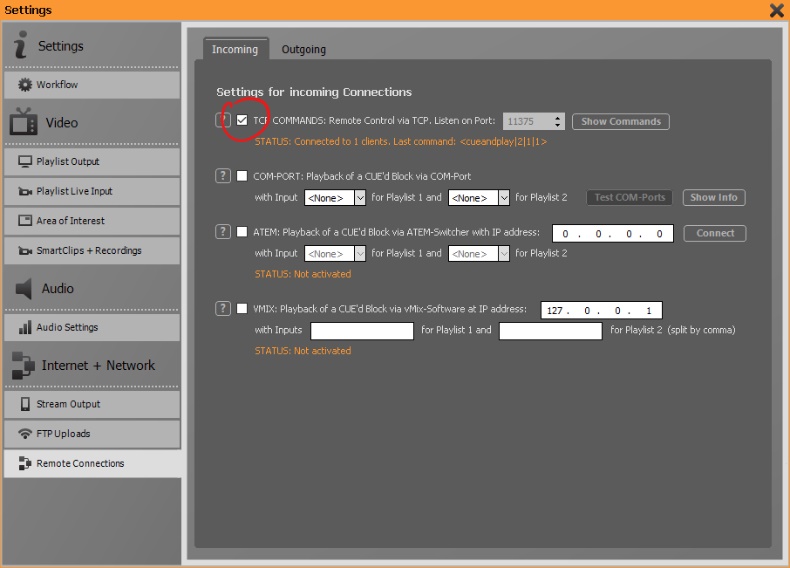The image size is (790, 568).
Task: Open the Playlist Output page
Action: pyautogui.click(x=92, y=161)
